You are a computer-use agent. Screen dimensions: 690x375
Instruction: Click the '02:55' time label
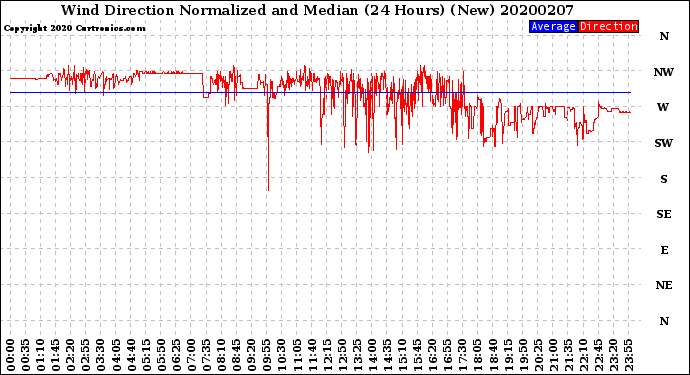86,355
